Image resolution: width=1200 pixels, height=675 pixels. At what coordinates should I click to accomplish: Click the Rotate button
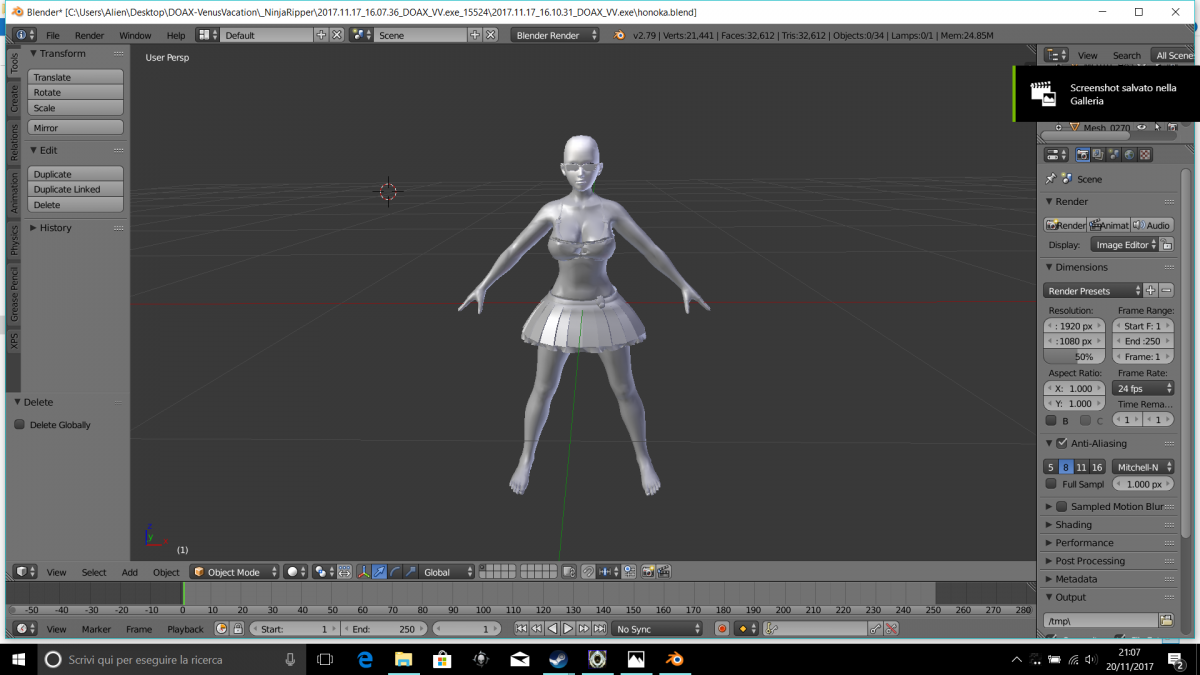pos(76,92)
